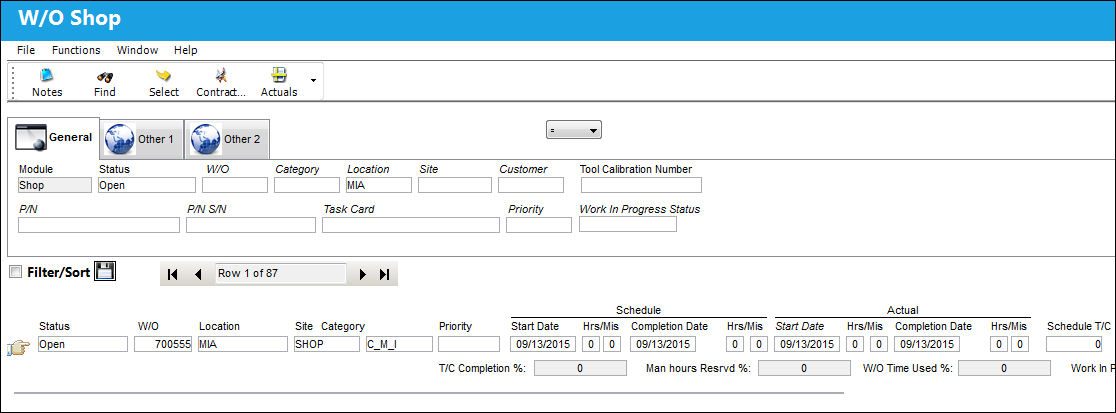Click the Tool Calibration Number field
Viewport: 1116px width, 413px height.
[x=641, y=185]
